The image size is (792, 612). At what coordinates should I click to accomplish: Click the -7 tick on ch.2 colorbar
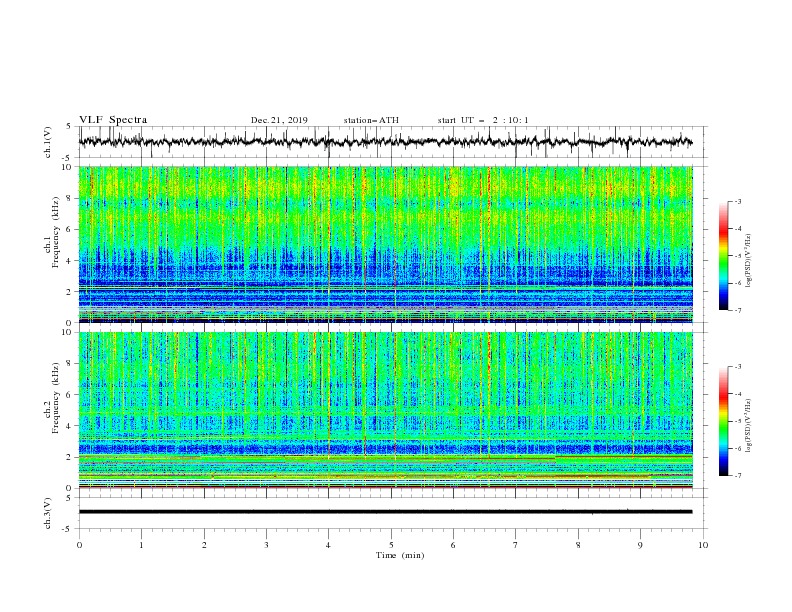(x=737, y=475)
